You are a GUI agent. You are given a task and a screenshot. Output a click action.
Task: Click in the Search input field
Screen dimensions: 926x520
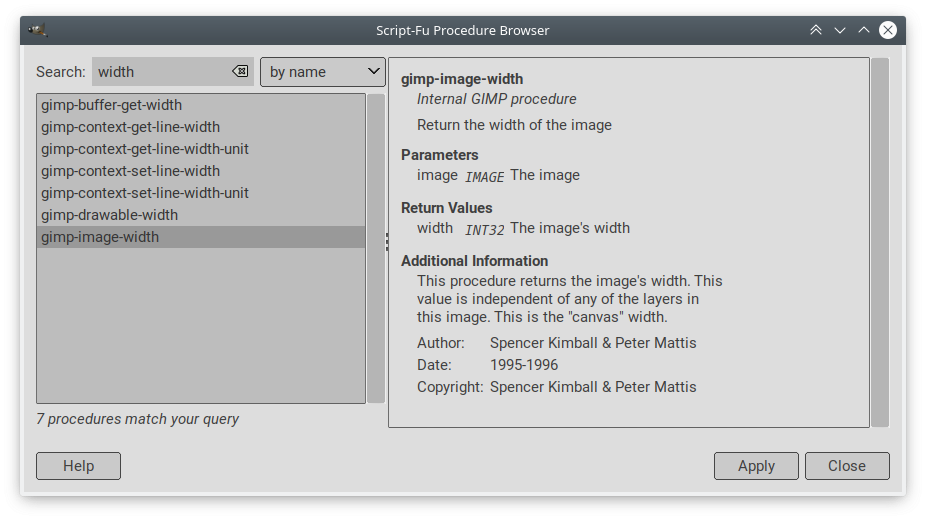[x=160, y=72]
